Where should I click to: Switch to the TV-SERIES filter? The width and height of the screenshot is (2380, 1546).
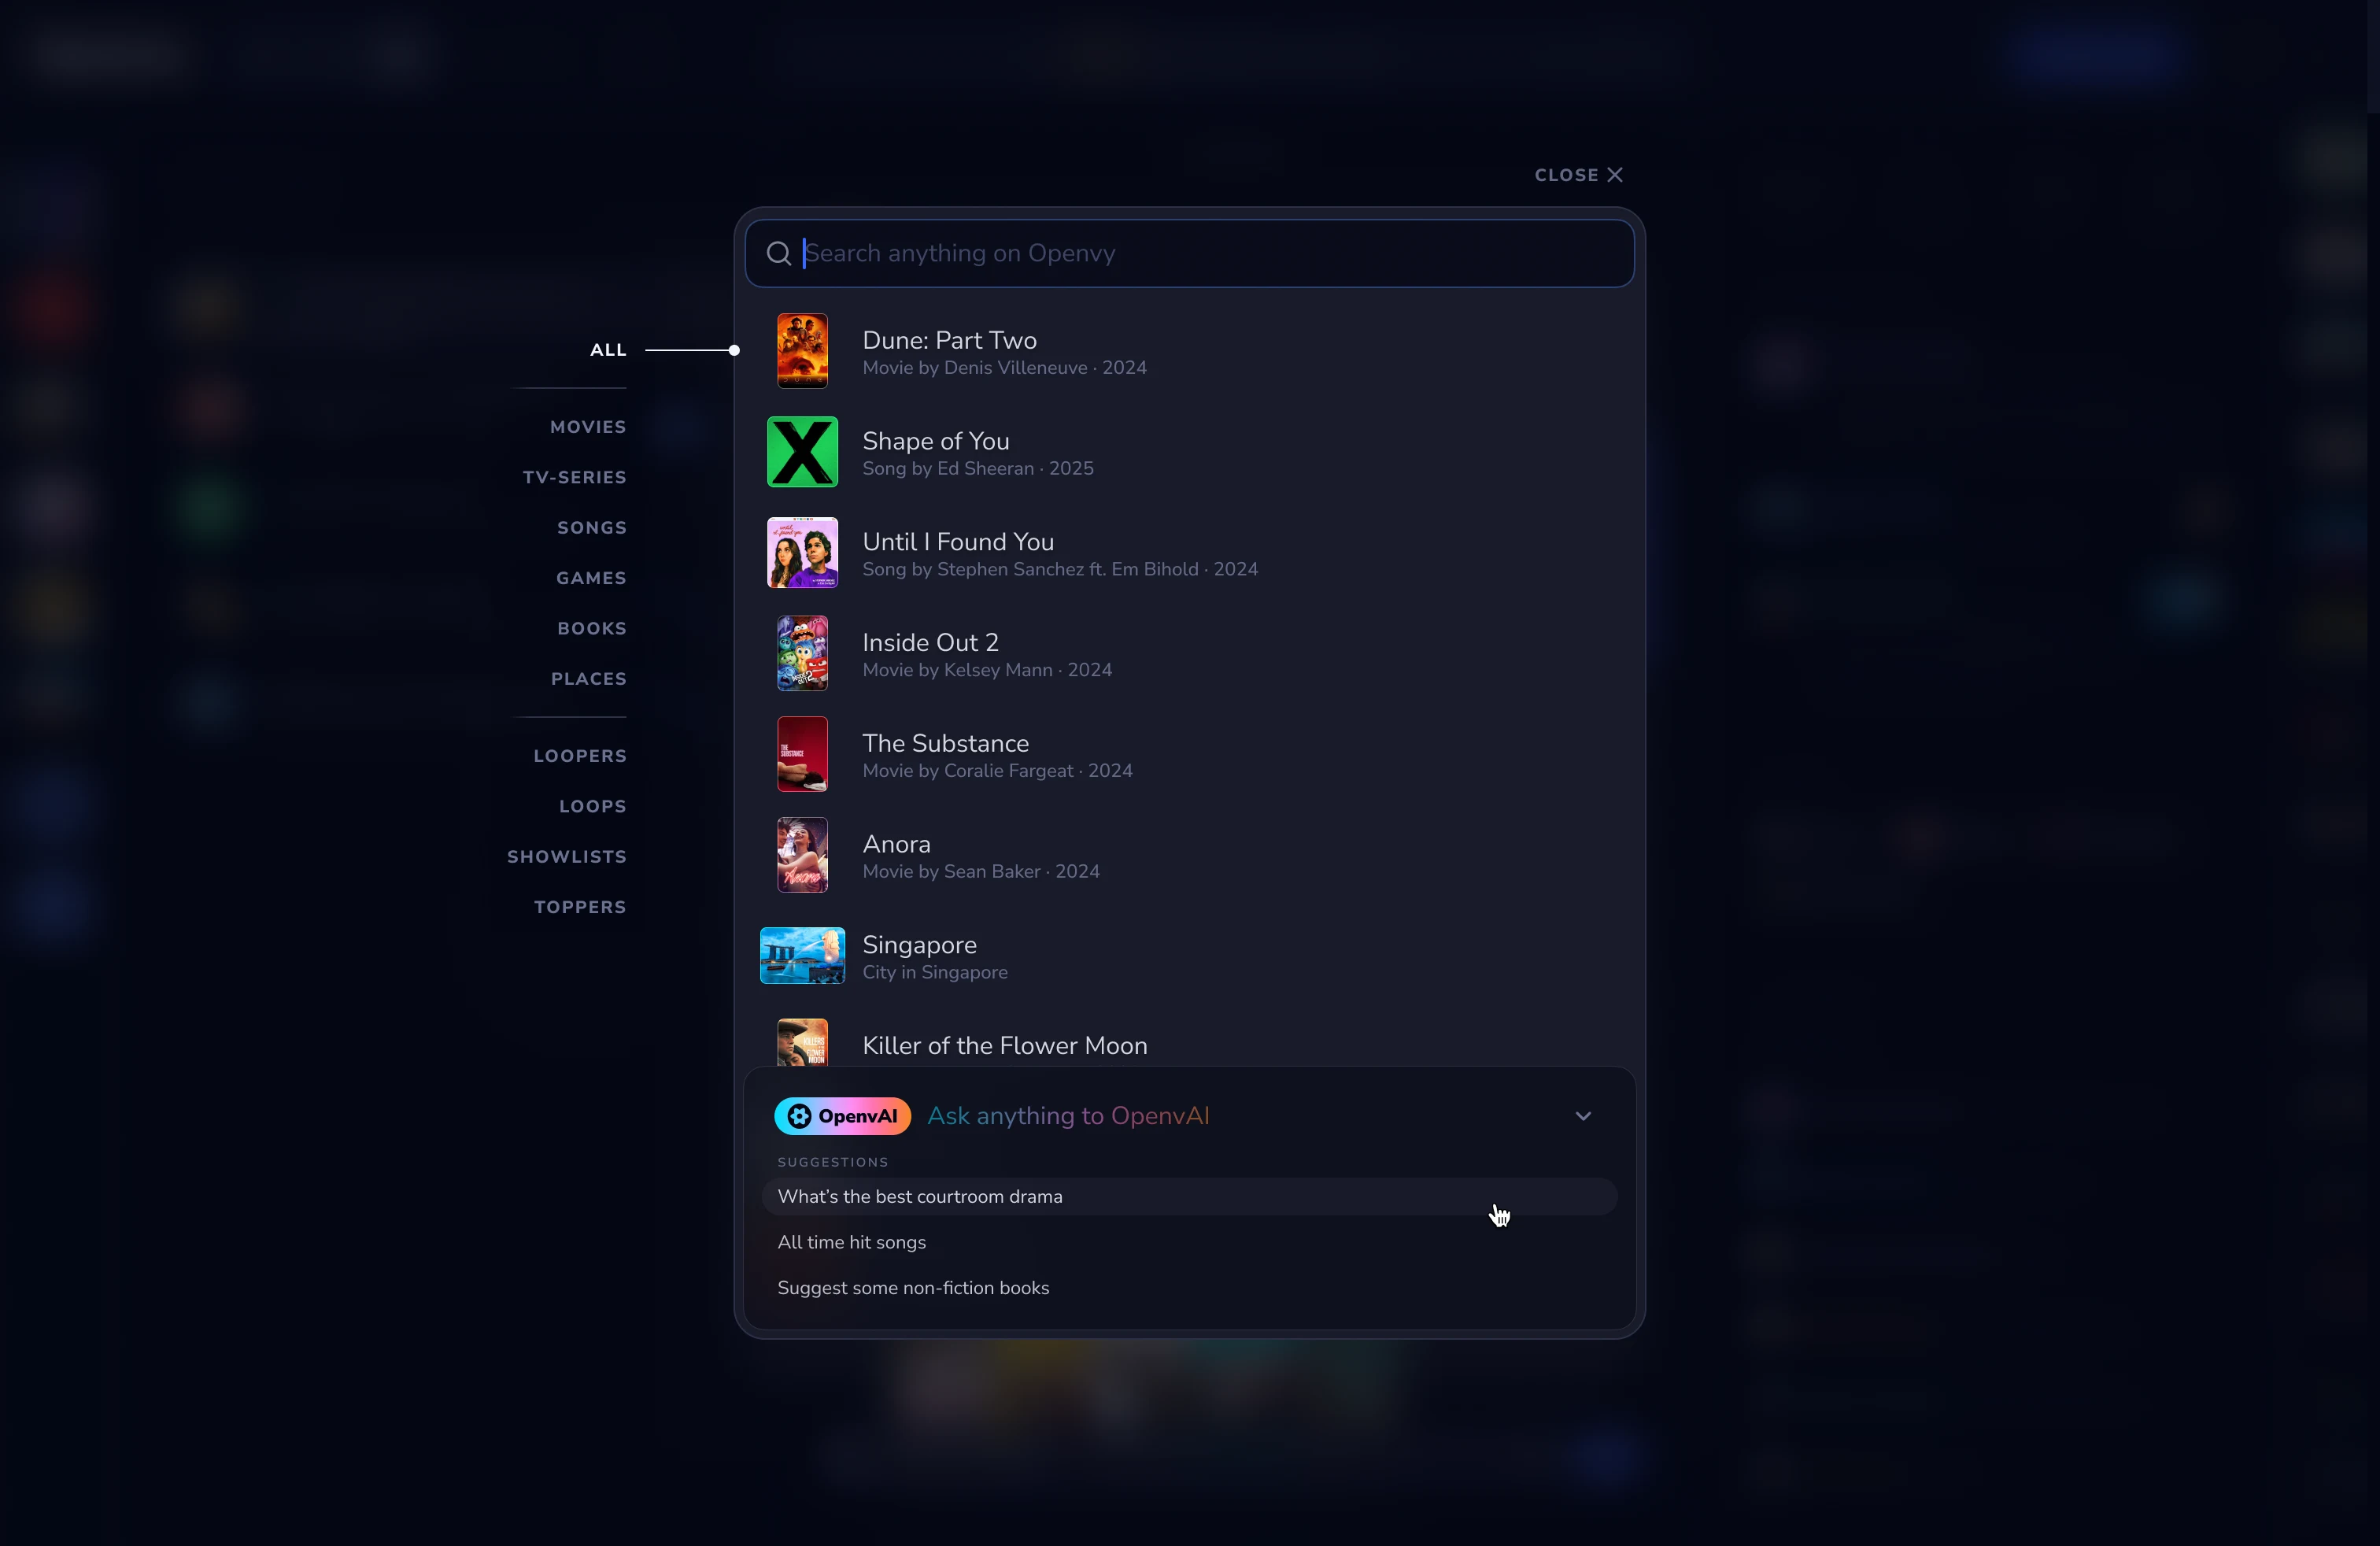(x=574, y=477)
